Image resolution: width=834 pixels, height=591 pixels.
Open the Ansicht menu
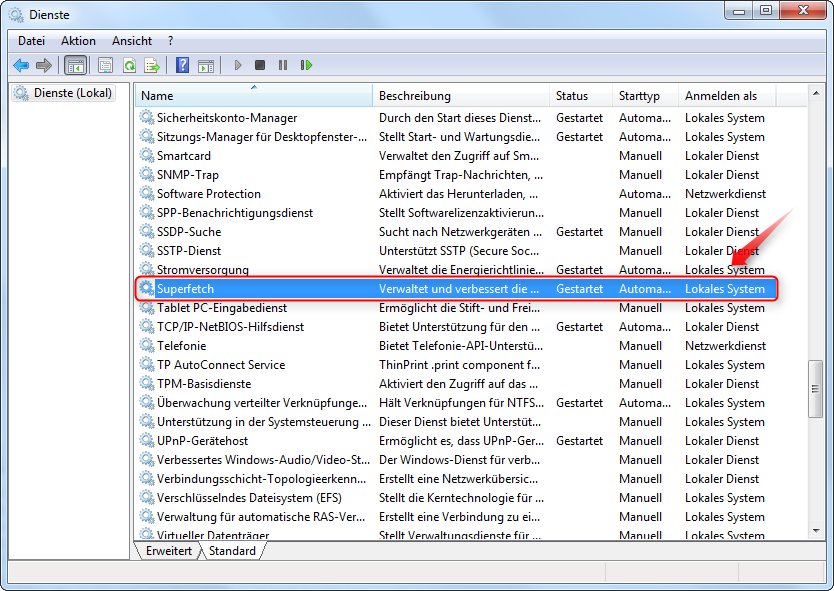[131, 40]
